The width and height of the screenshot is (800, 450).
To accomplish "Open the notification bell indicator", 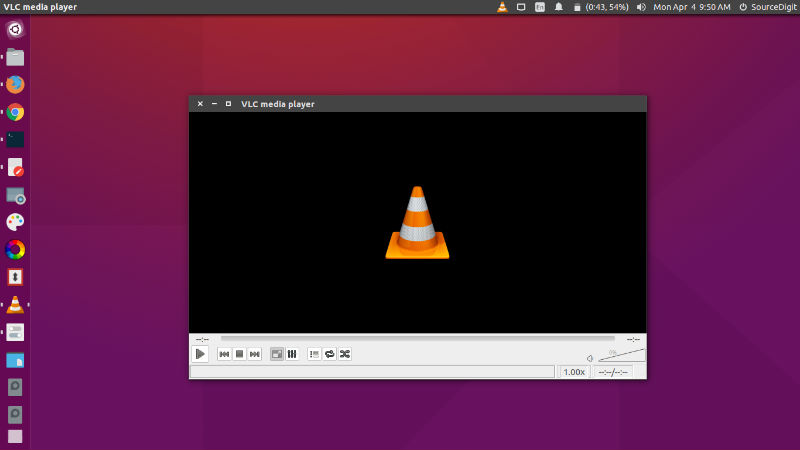I will pos(559,7).
